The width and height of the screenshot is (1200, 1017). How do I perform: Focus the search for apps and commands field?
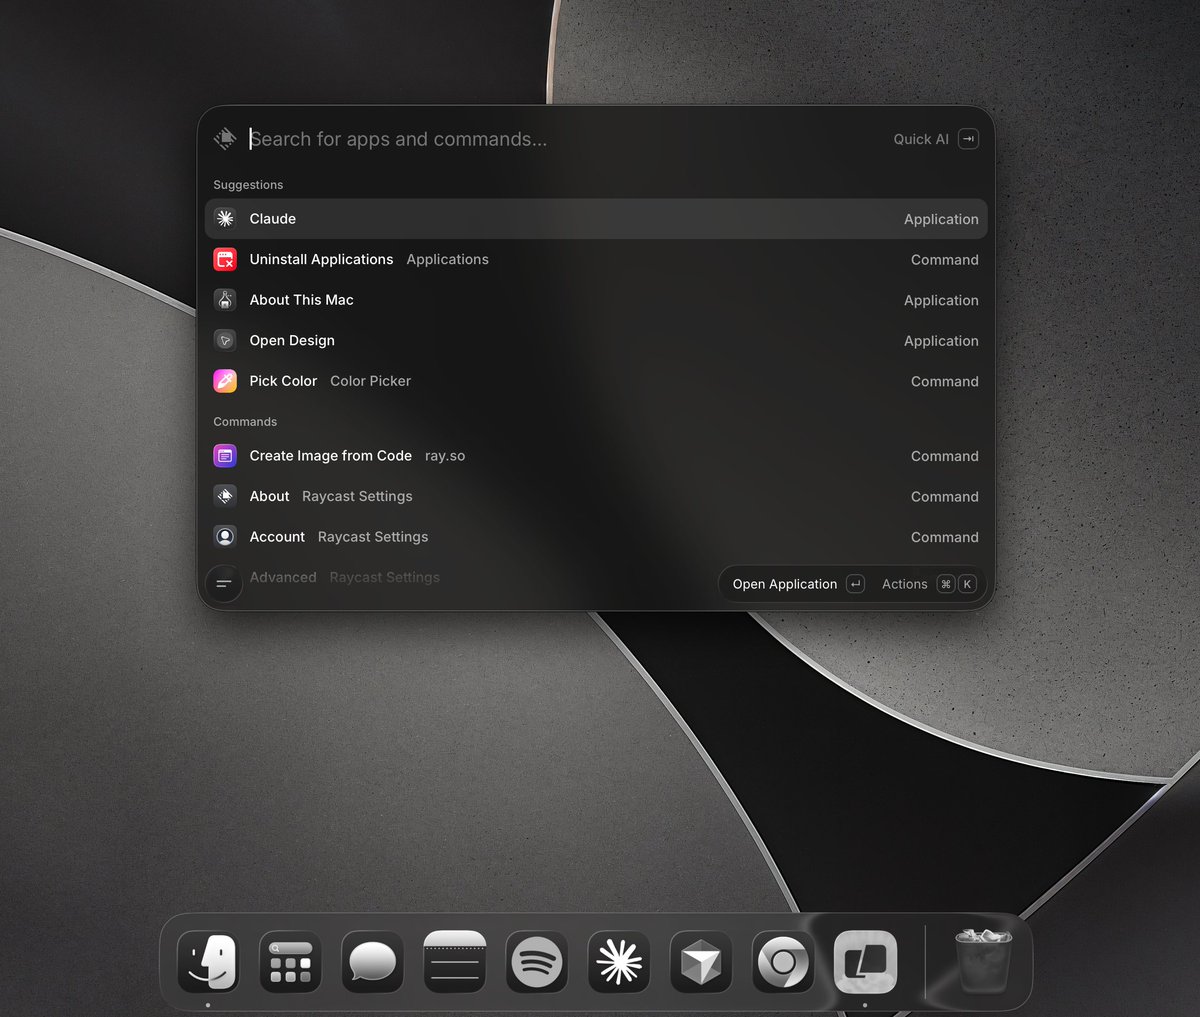tap(565, 139)
